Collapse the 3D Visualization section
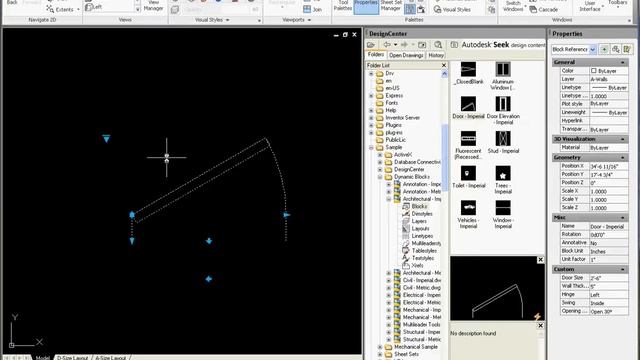Screen dimensions: 640x360 coord(623,139)
